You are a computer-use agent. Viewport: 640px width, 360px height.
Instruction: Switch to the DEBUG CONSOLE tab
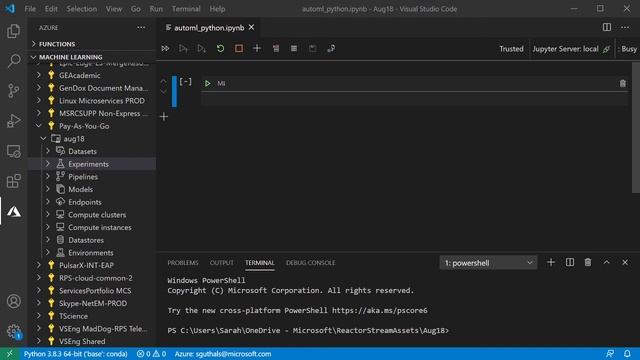(x=310, y=263)
